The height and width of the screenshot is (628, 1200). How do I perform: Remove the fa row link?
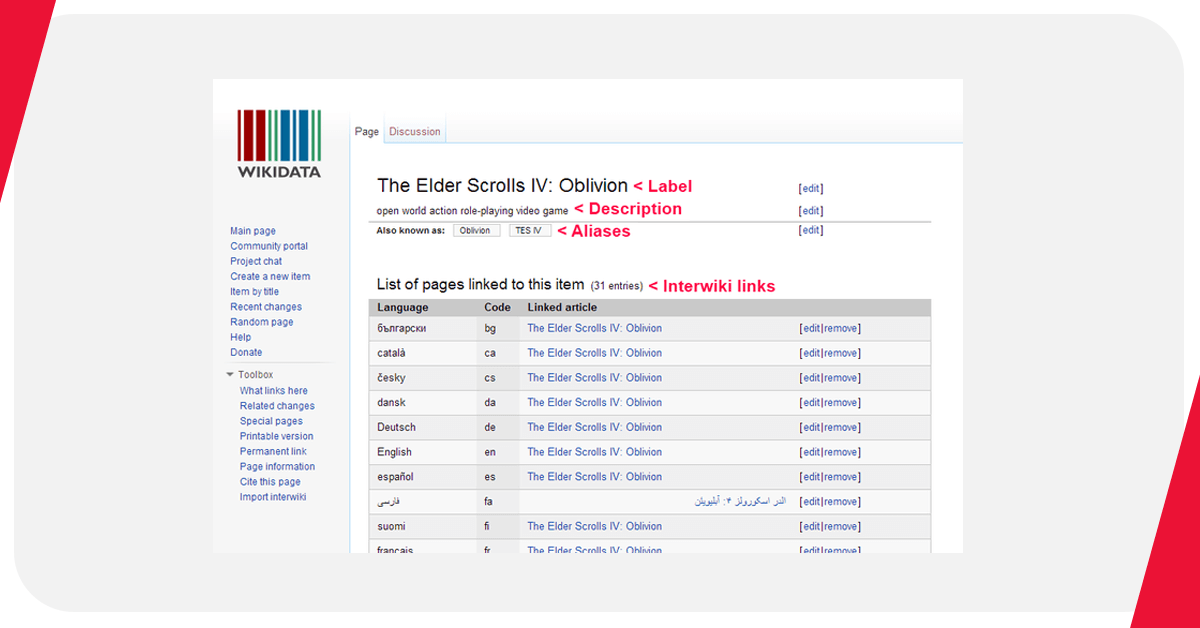point(841,502)
